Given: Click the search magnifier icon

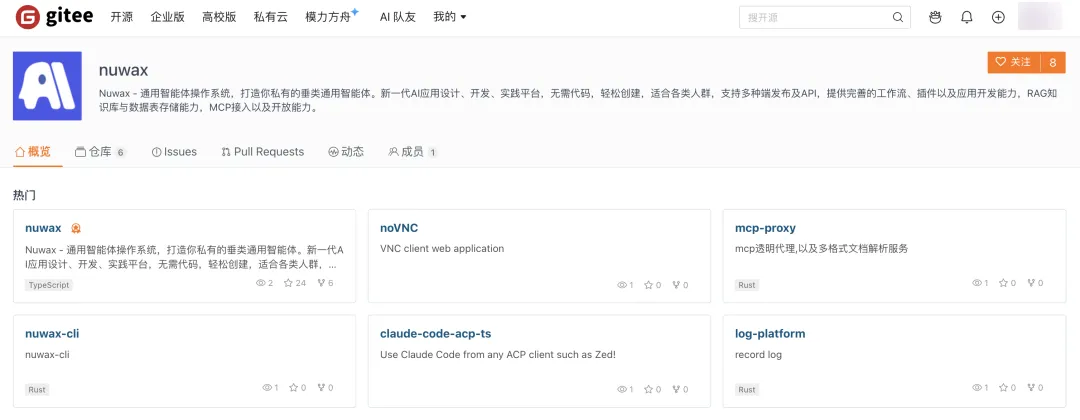Looking at the screenshot, I should [897, 17].
